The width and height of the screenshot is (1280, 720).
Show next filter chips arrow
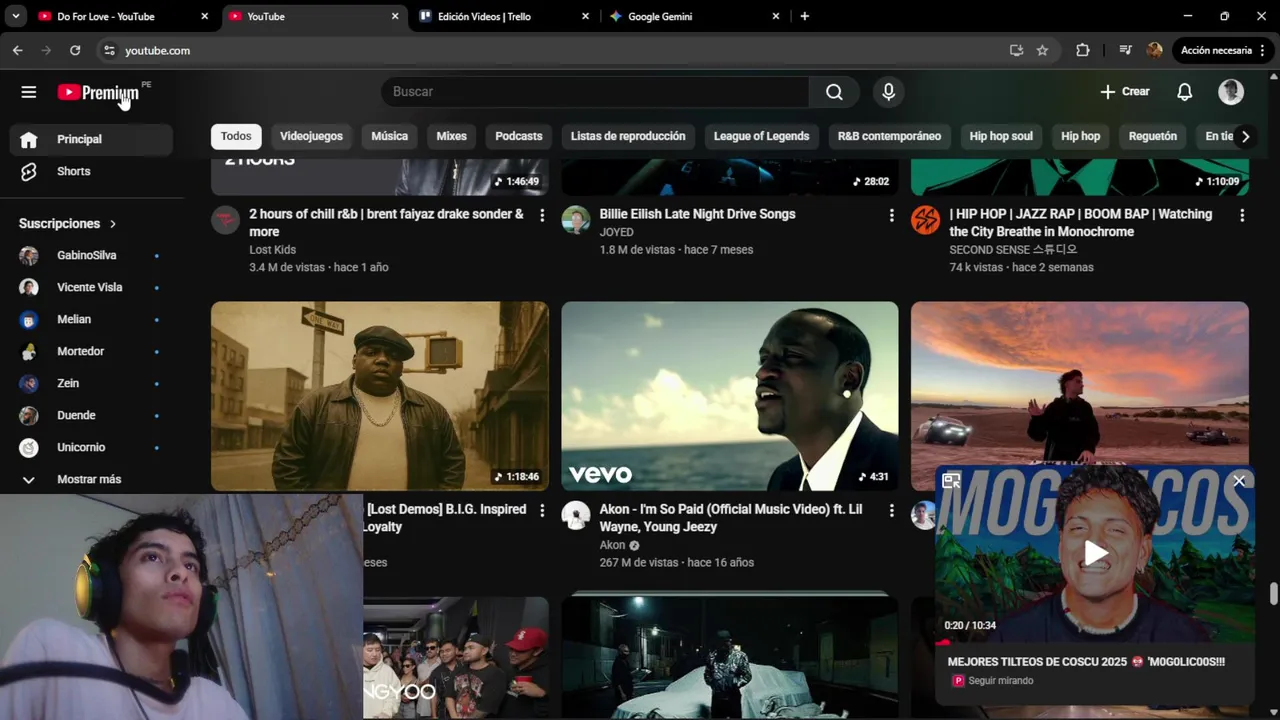coord(1245,136)
